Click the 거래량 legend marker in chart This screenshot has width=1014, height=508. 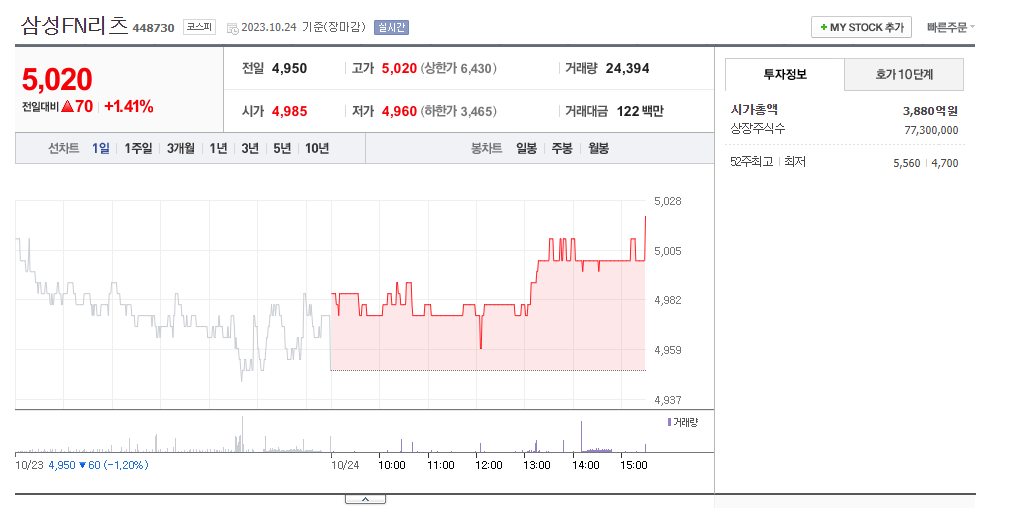coord(669,422)
